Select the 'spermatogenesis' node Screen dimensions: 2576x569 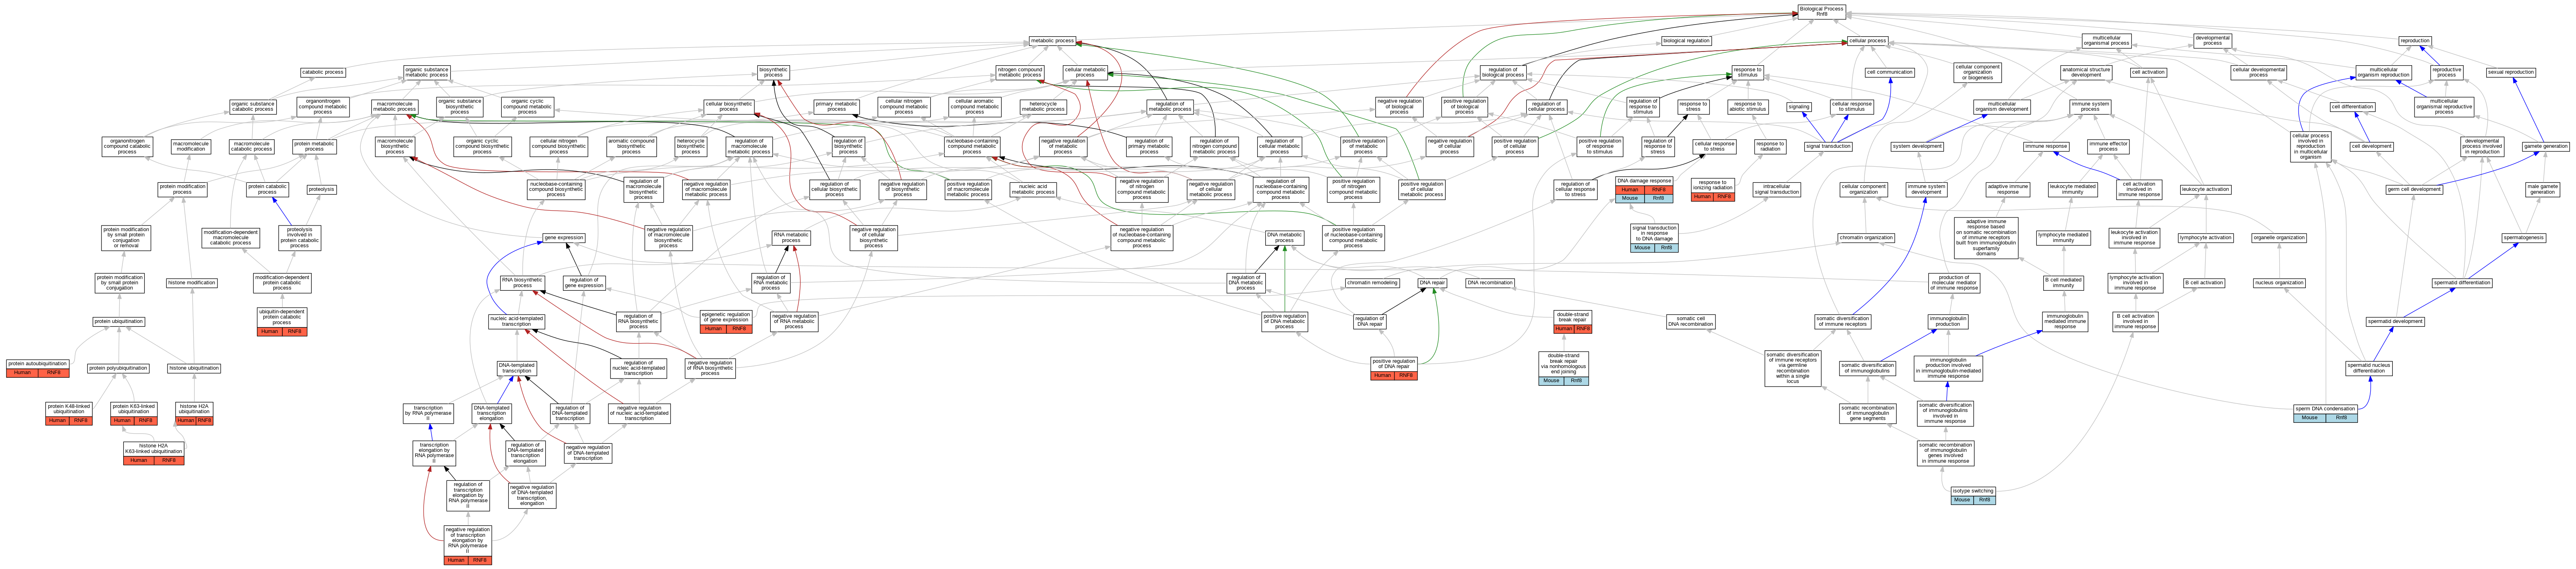(x=2524, y=238)
